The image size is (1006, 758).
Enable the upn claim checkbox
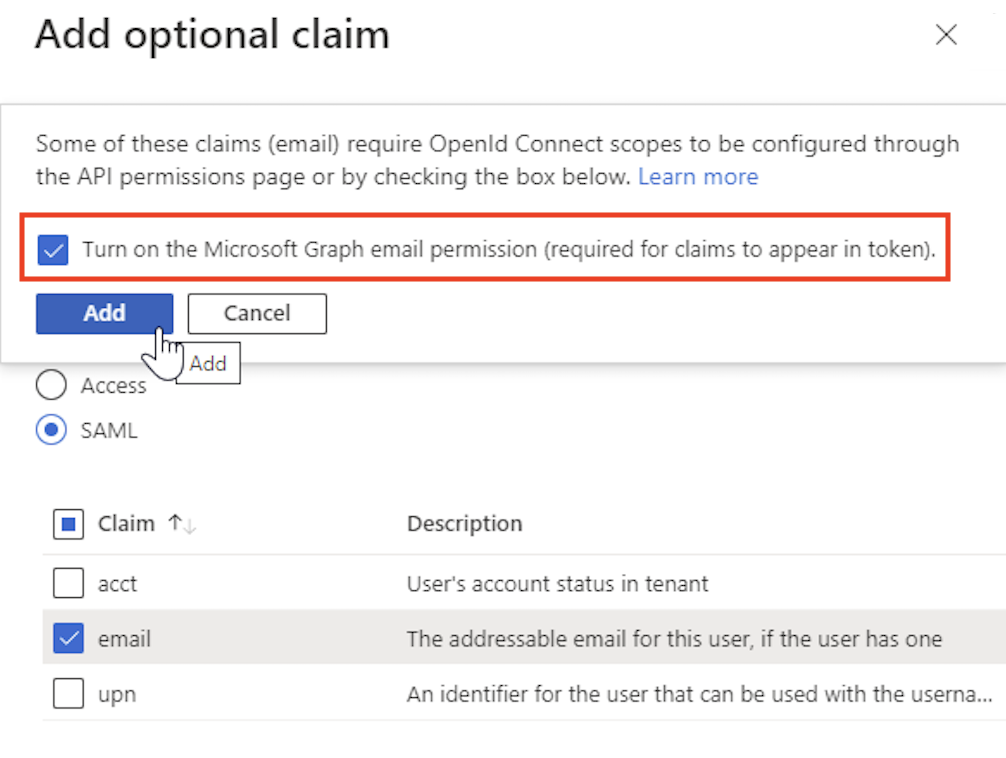pos(68,694)
